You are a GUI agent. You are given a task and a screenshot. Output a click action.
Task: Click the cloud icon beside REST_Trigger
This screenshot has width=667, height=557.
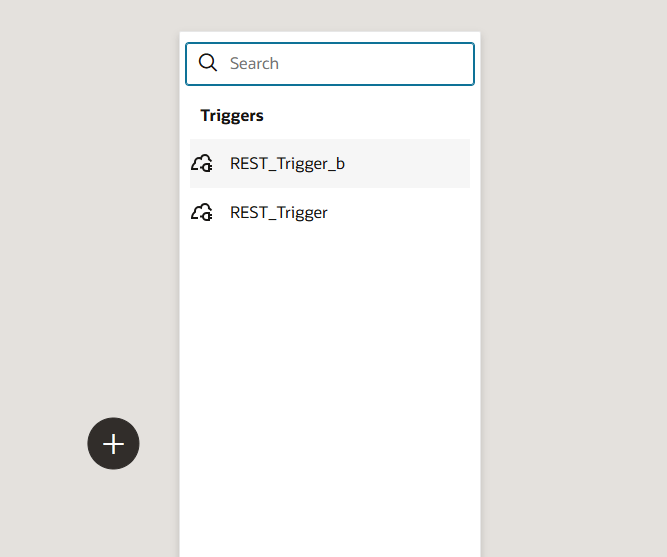[202, 212]
